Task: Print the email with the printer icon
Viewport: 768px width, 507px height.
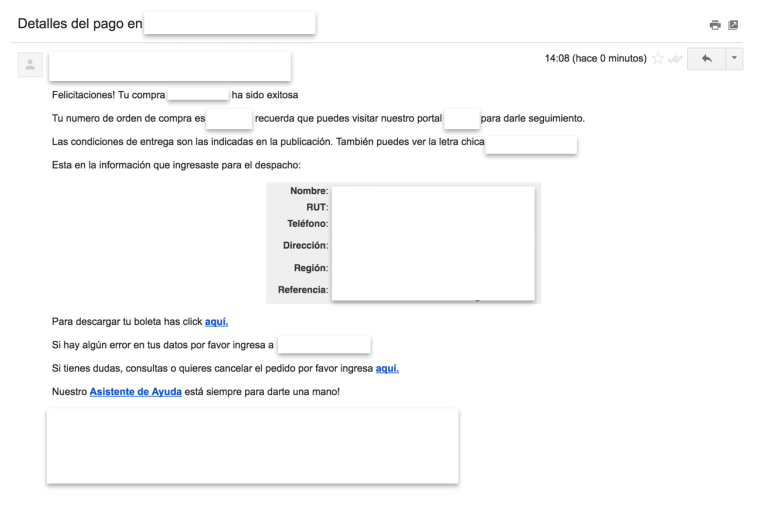Action: tap(715, 25)
